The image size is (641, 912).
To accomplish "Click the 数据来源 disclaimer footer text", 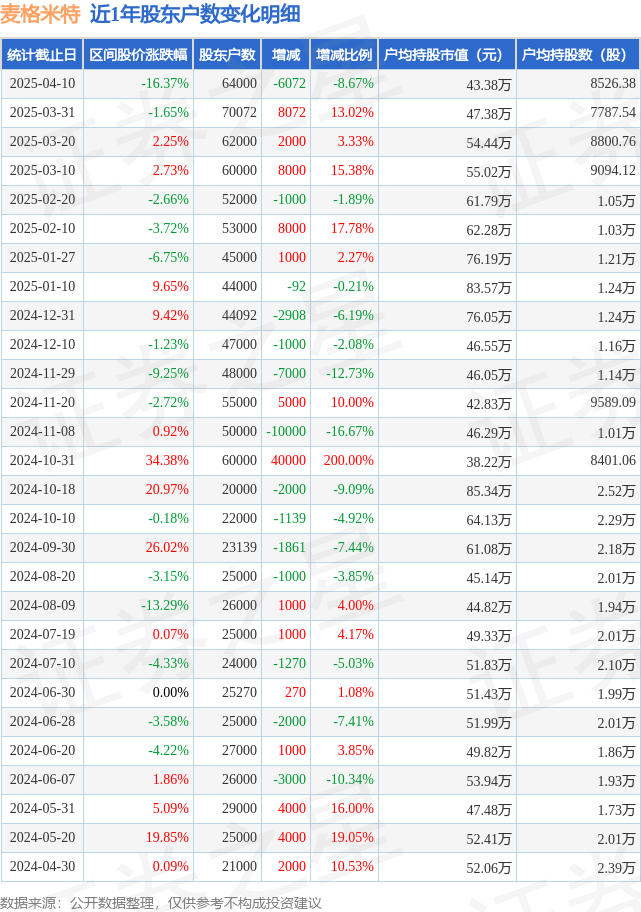I will coord(161,903).
